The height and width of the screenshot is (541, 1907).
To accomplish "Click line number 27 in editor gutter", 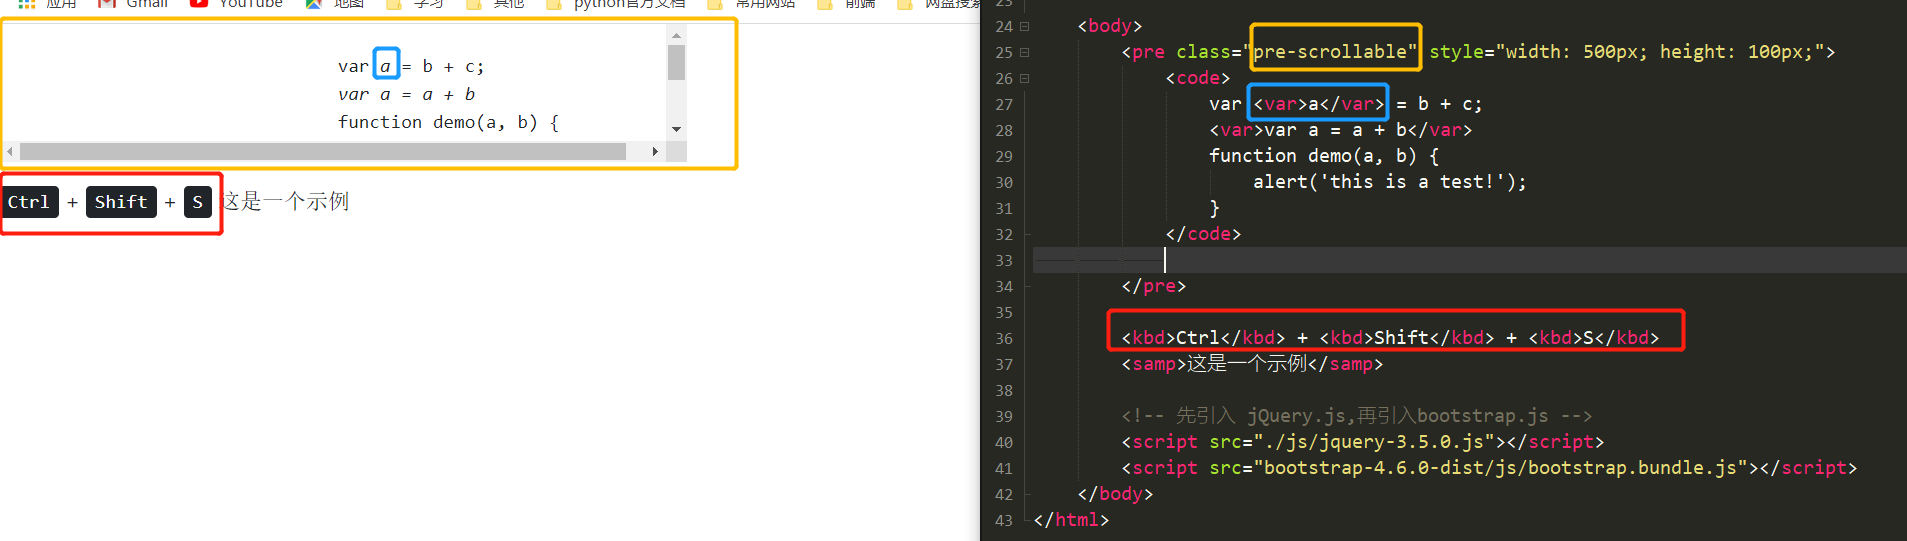I will coord(1004,105).
